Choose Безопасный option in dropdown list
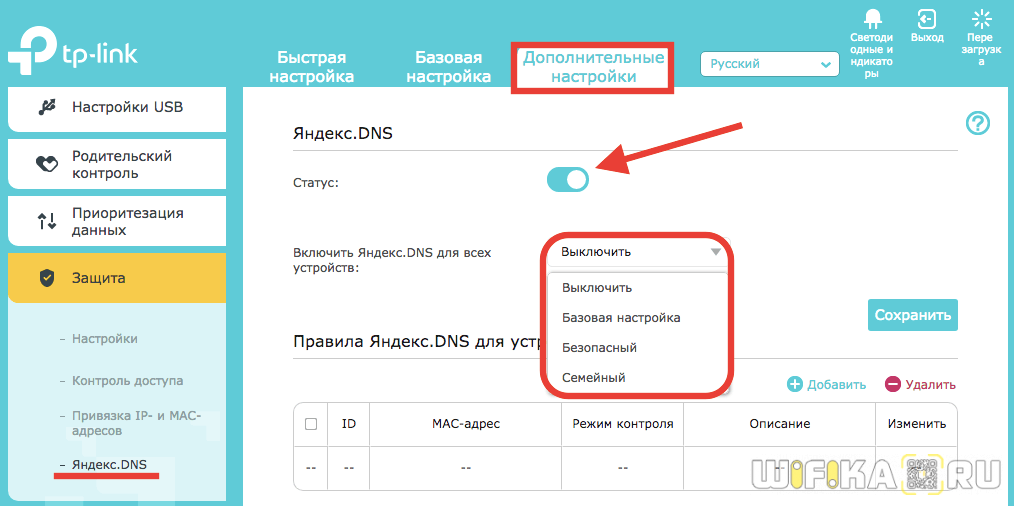The height and width of the screenshot is (506, 1014). (600, 348)
